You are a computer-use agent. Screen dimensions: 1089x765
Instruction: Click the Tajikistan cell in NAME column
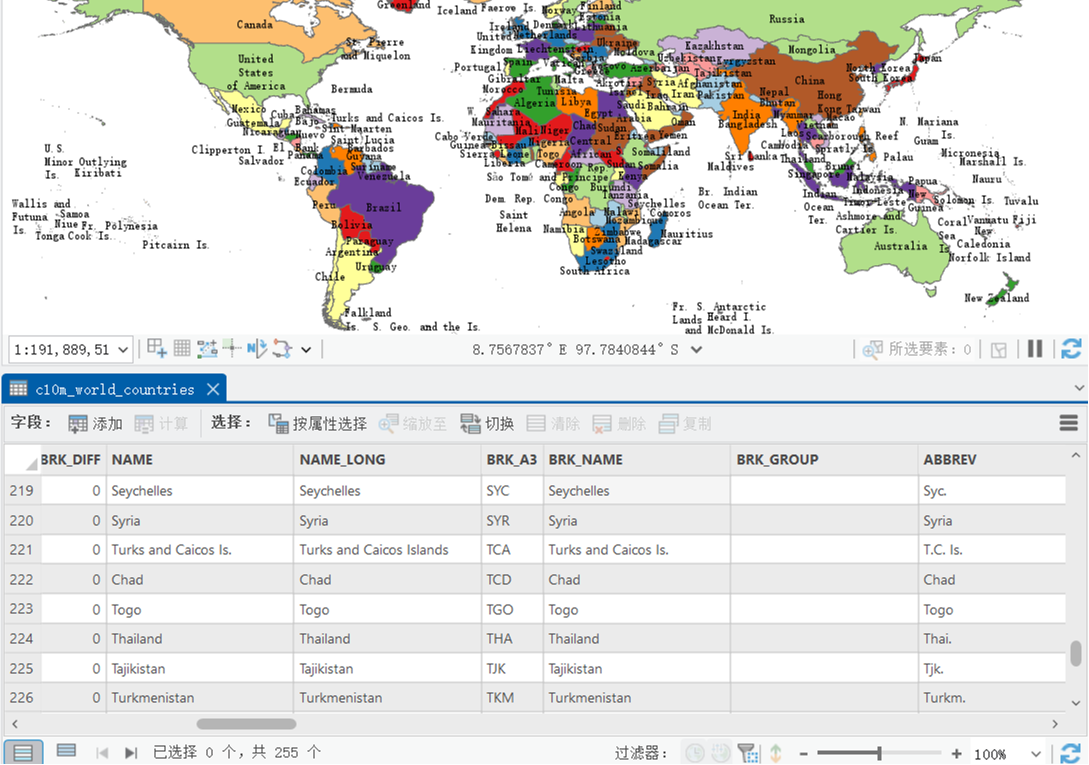coord(200,668)
